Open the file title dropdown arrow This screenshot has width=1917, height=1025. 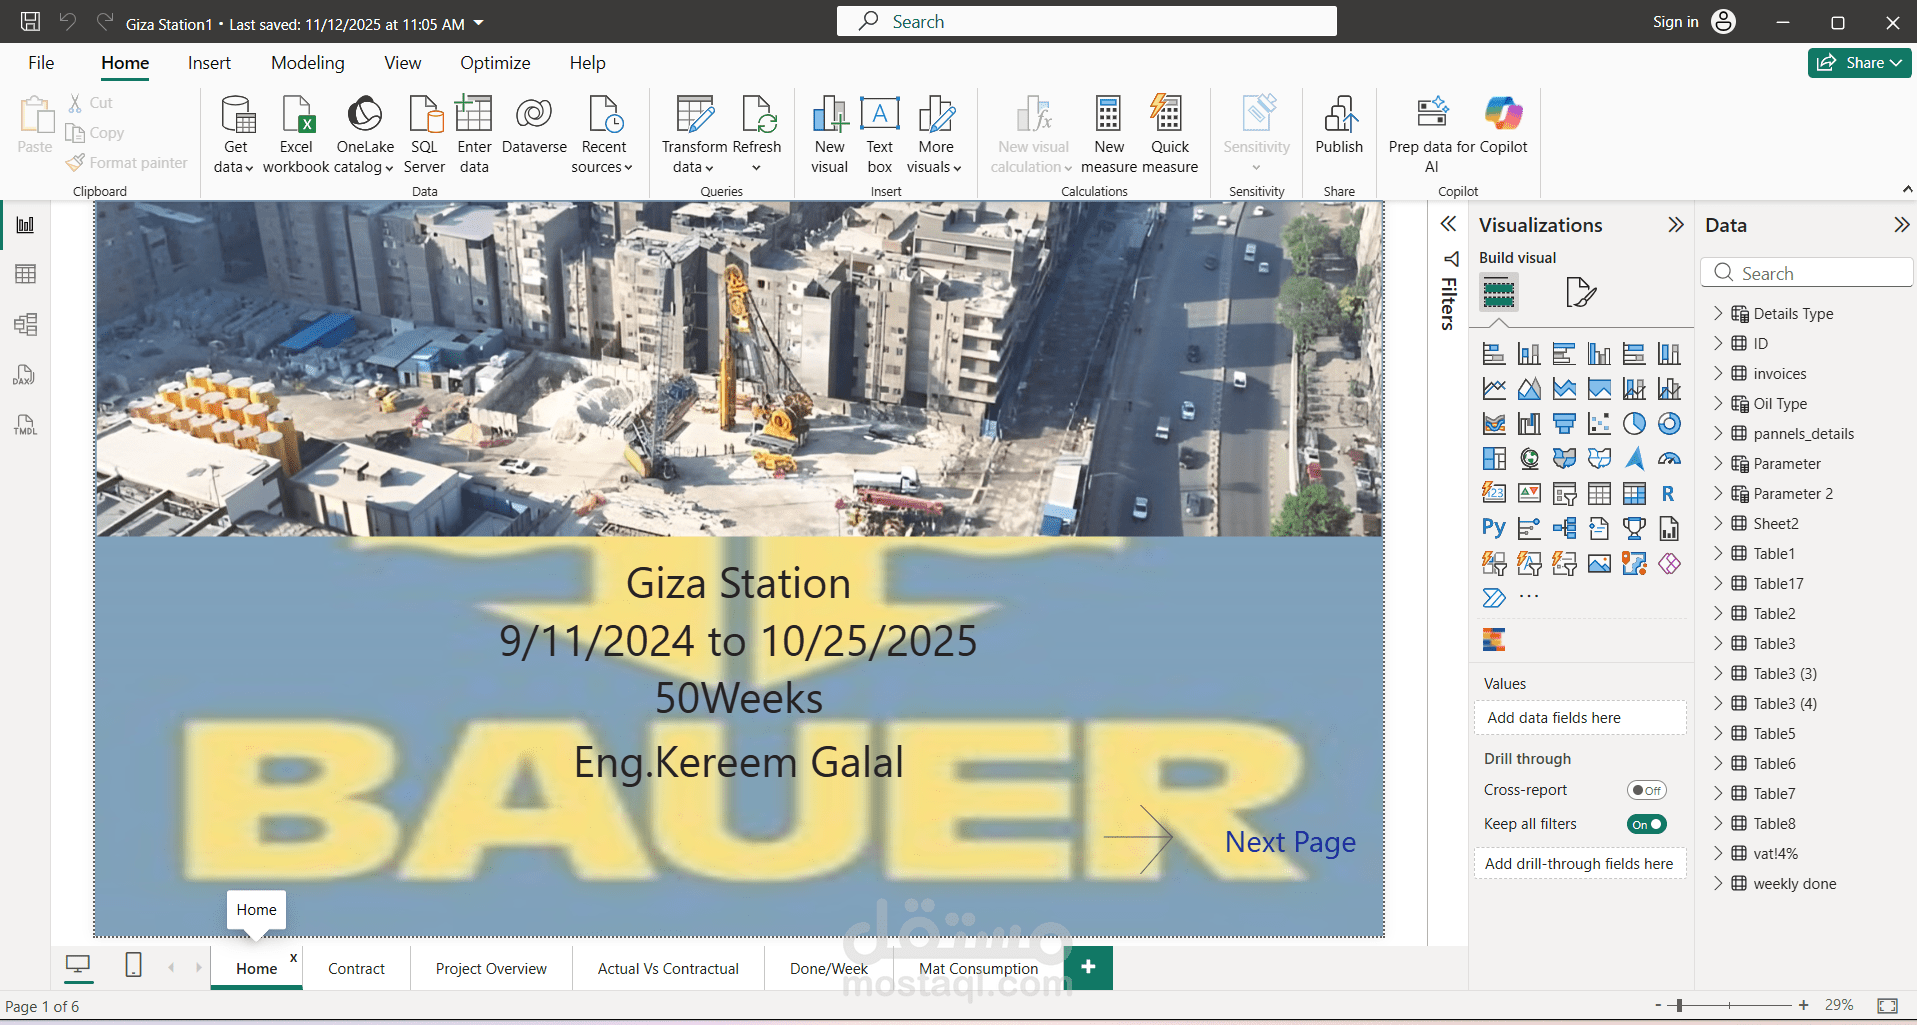click(x=478, y=23)
